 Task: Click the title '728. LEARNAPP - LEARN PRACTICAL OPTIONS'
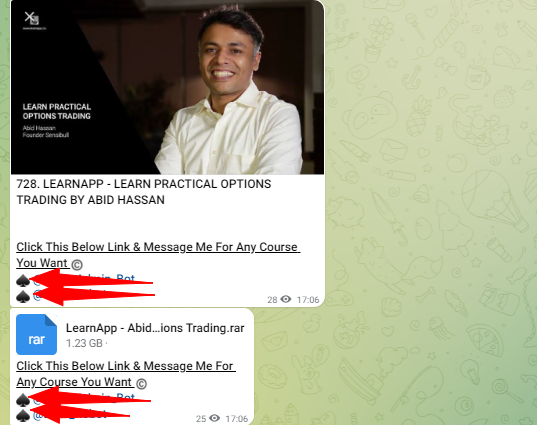(144, 184)
